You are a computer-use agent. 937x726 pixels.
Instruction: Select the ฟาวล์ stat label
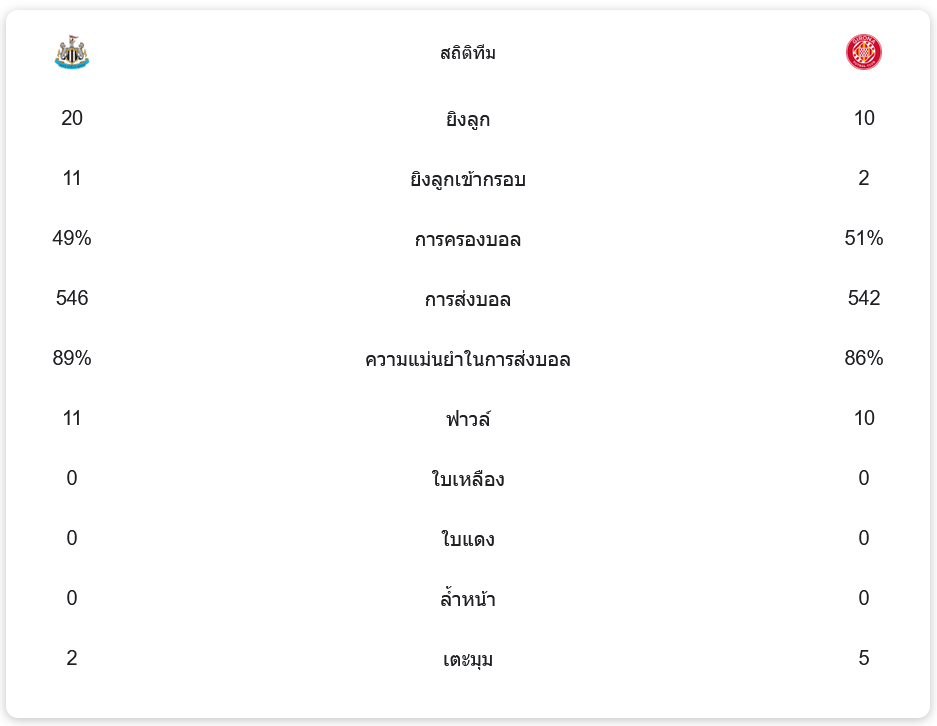468,420
